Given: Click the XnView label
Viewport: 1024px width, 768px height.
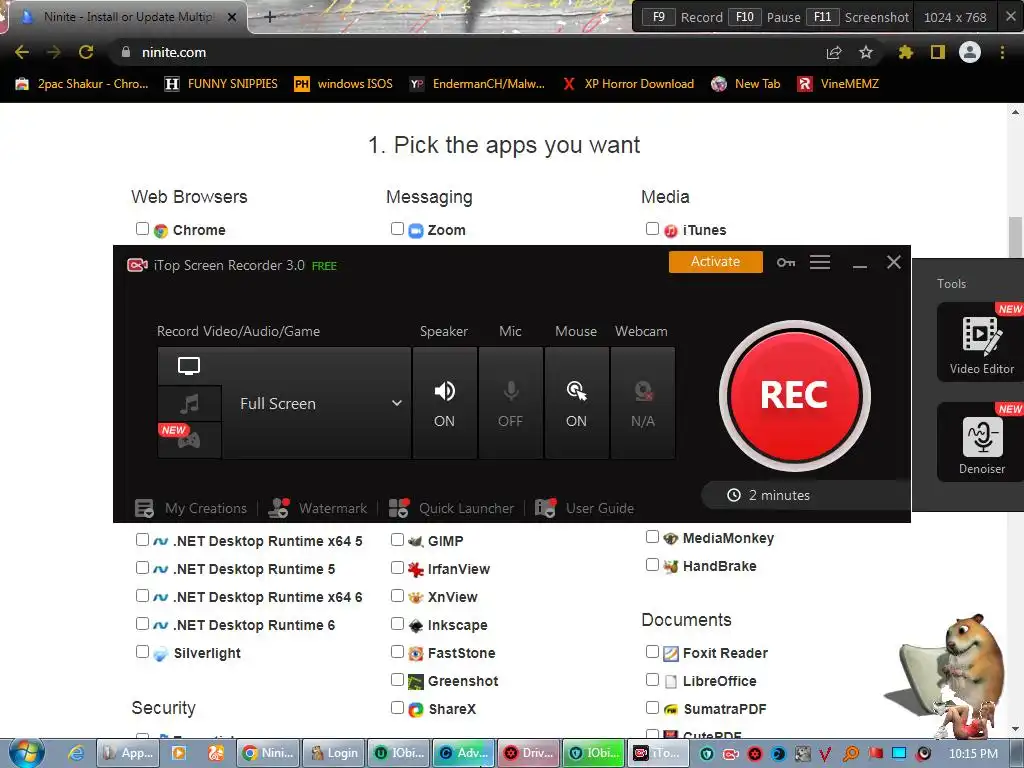Looking at the screenshot, I should (x=453, y=598).
